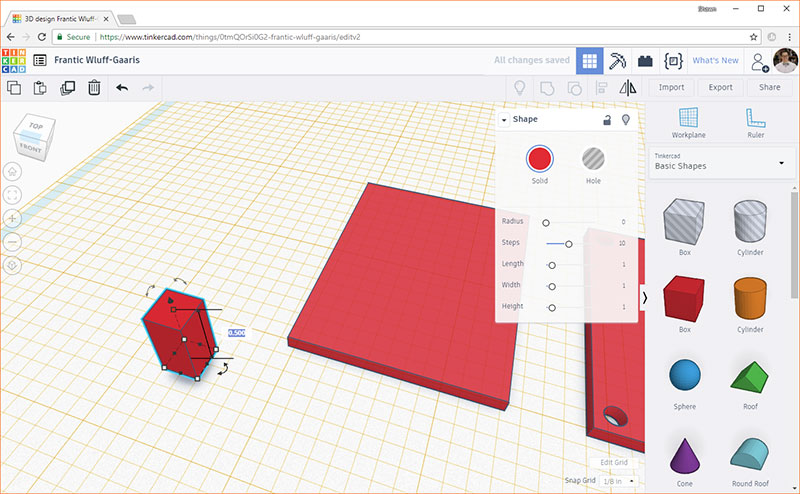Click the Undo arrow
Screen dimensions: 800x494
tap(122, 88)
